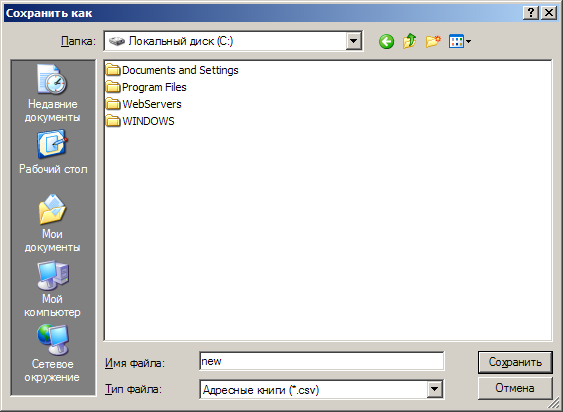Image resolution: width=563 pixels, height=412 pixels.
Task: Go back using the green arrow icon
Action: tap(386, 42)
